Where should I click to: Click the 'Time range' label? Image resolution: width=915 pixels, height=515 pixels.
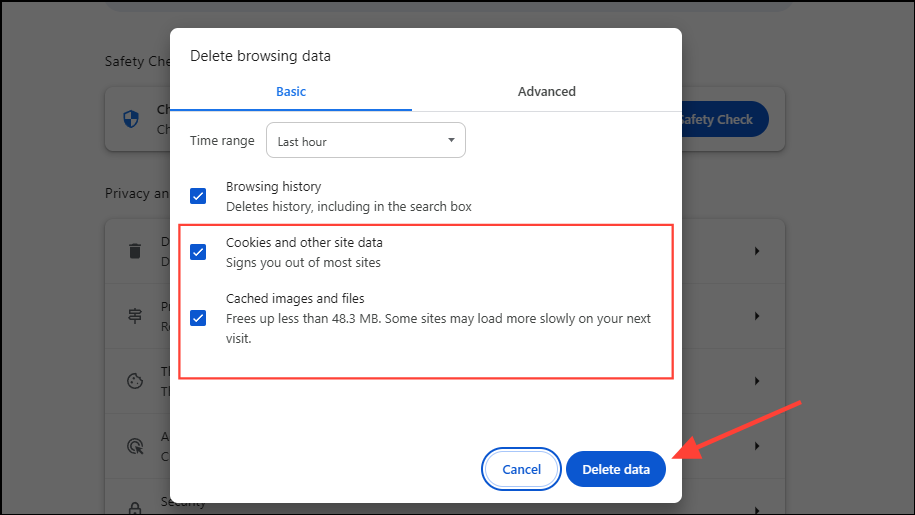coord(222,141)
